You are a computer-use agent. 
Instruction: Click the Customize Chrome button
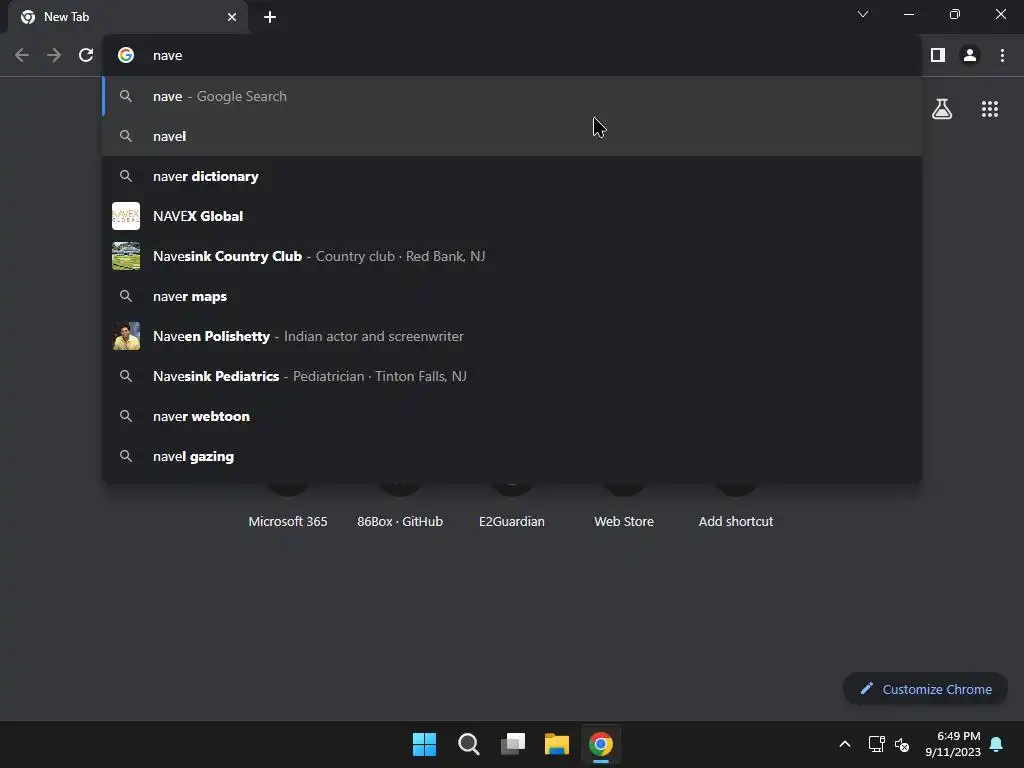925,689
